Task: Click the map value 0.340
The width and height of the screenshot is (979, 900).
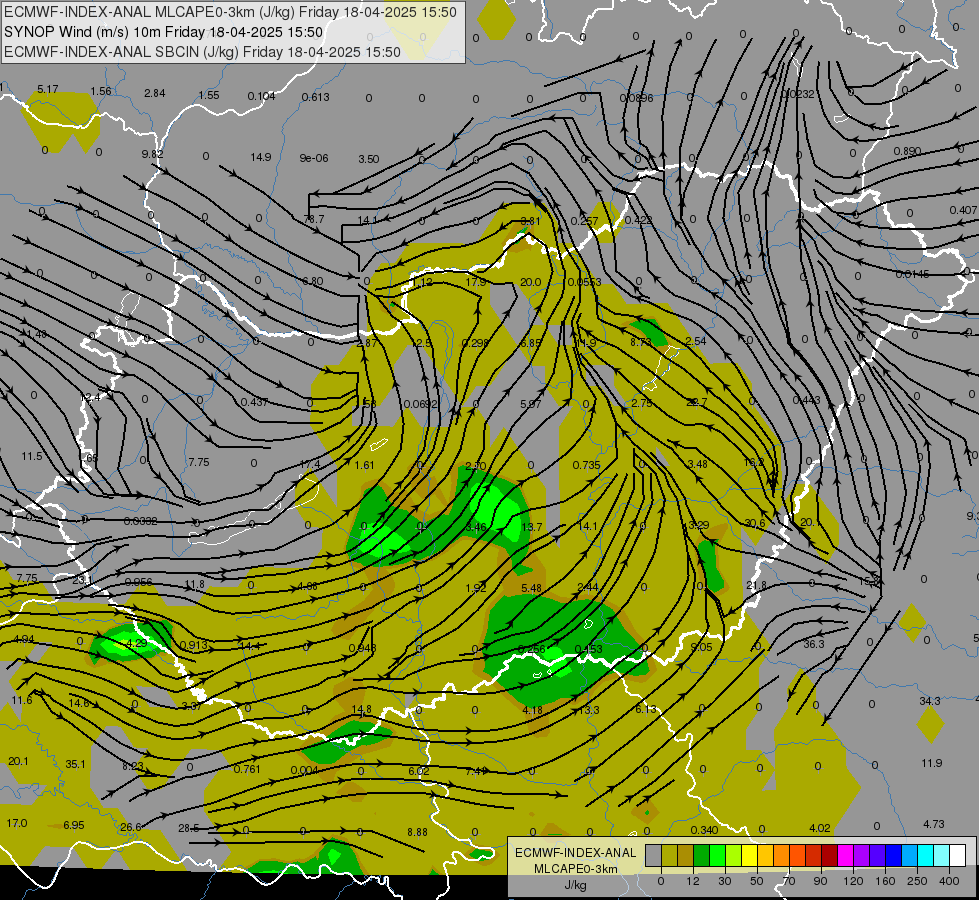Action: point(704,829)
